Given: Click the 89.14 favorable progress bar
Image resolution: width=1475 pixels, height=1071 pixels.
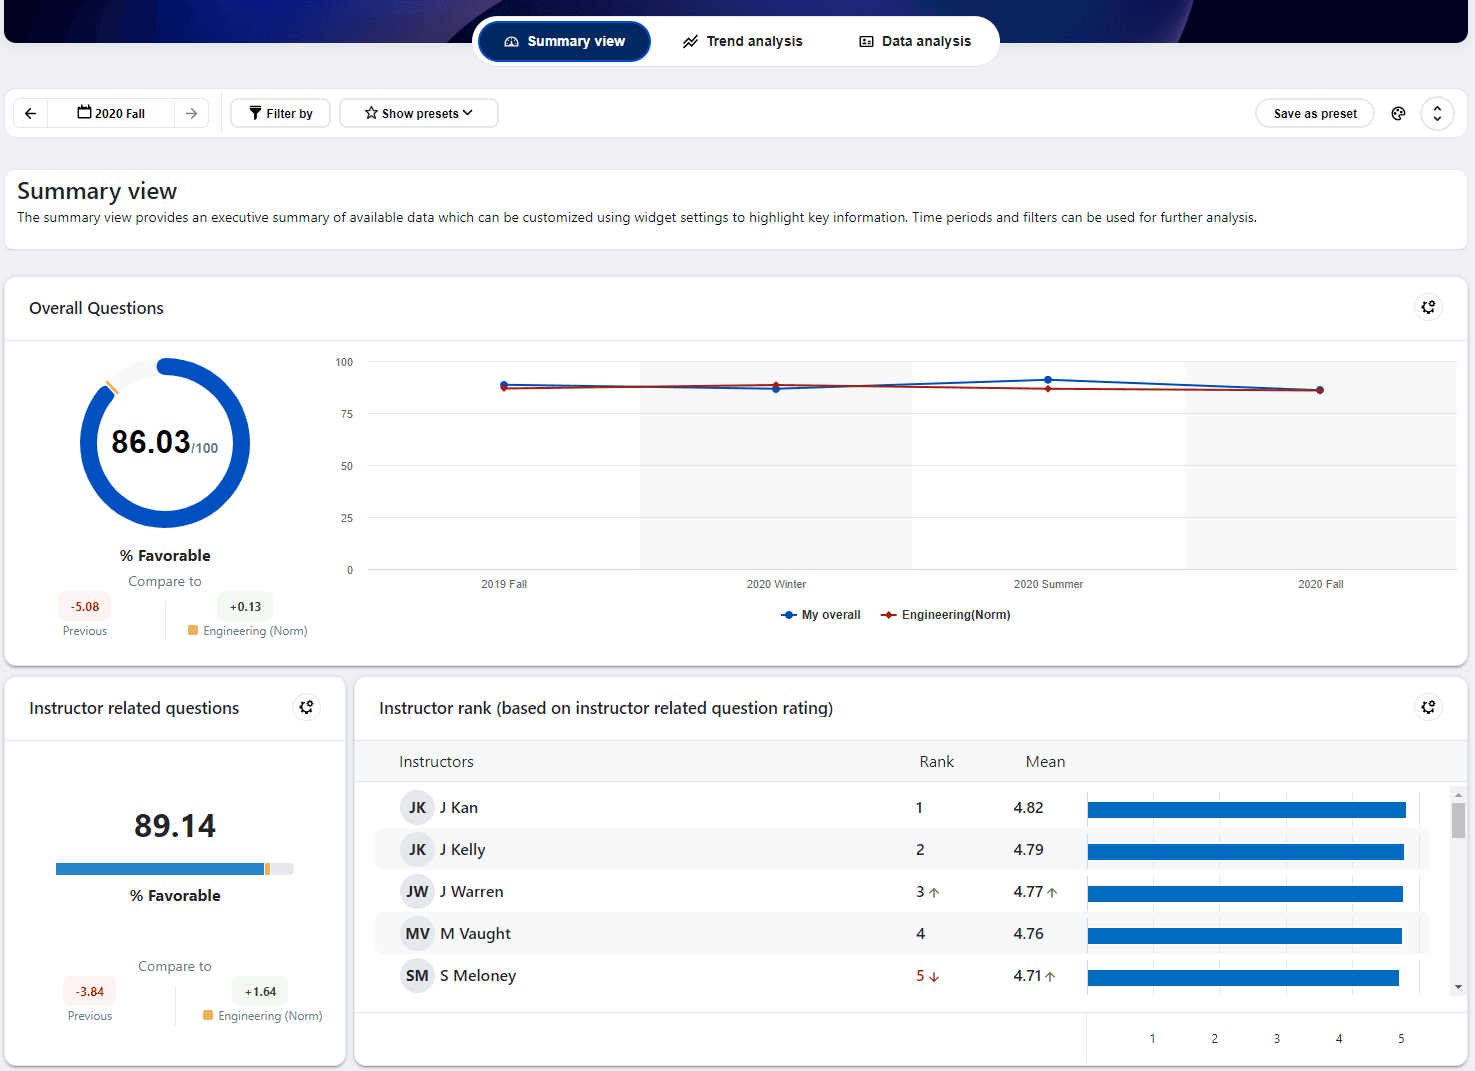Looking at the screenshot, I should tap(175, 869).
